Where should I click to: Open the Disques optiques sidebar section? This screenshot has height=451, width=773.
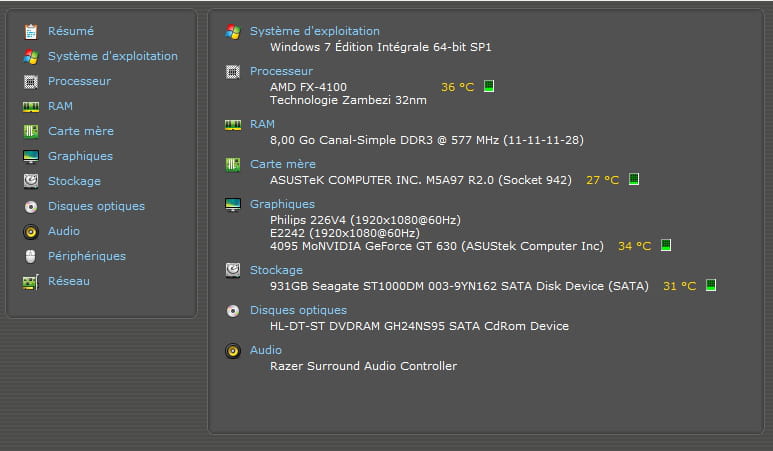96,206
